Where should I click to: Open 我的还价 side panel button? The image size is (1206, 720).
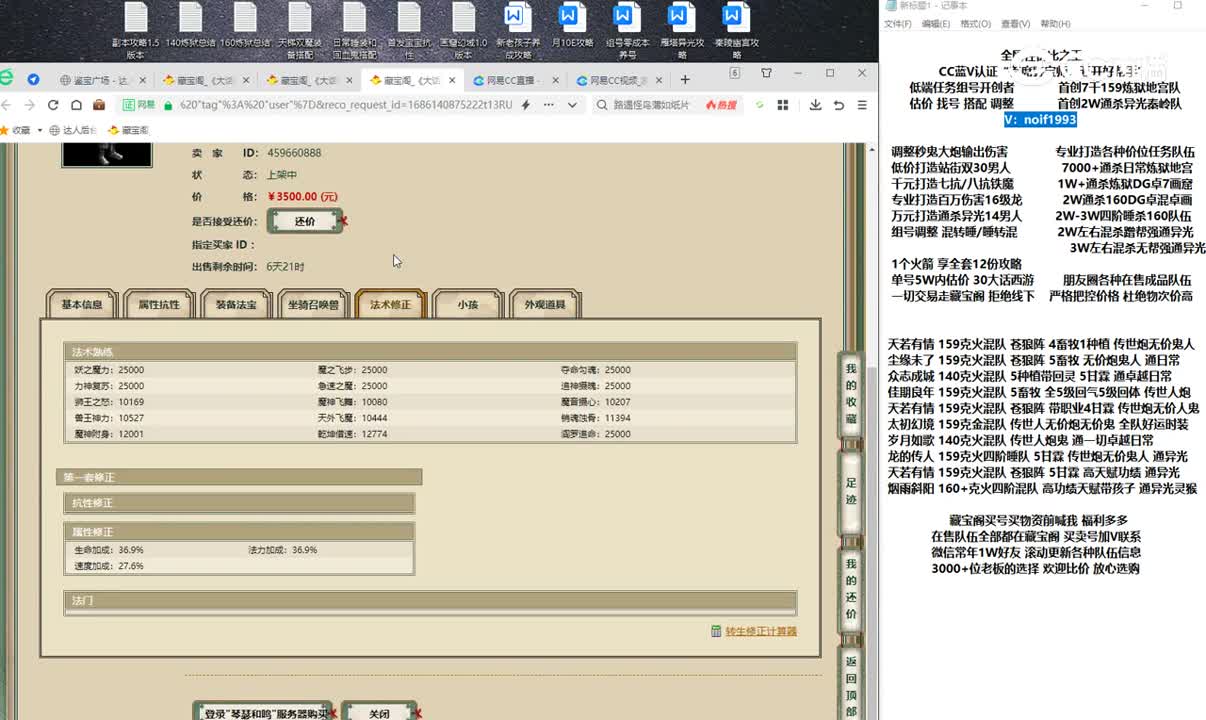(x=851, y=589)
